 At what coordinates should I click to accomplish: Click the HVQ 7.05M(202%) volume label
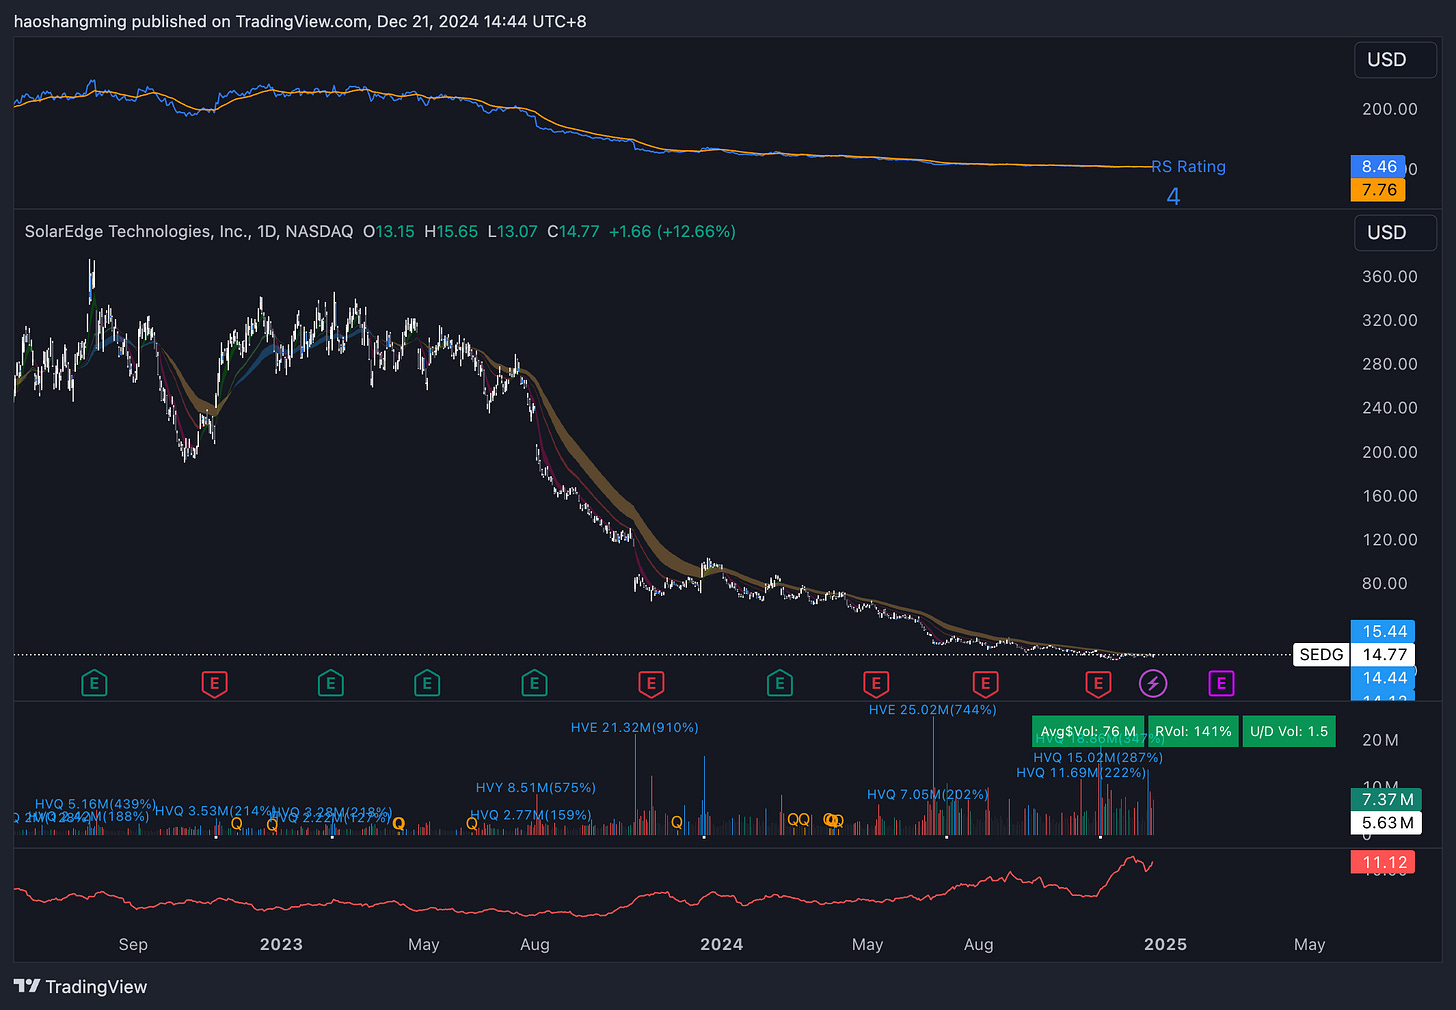927,795
